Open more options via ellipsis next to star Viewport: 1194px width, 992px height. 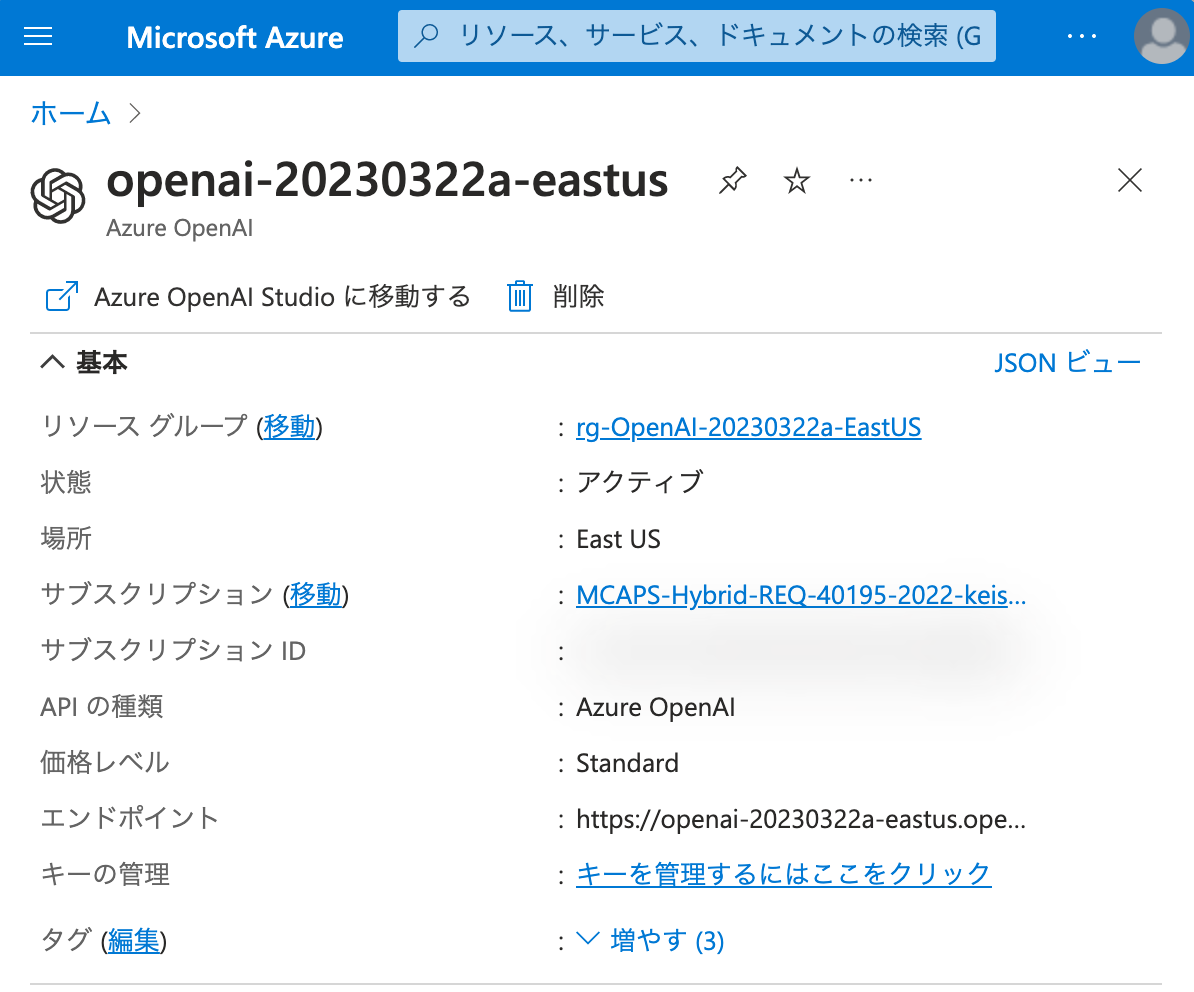861,180
